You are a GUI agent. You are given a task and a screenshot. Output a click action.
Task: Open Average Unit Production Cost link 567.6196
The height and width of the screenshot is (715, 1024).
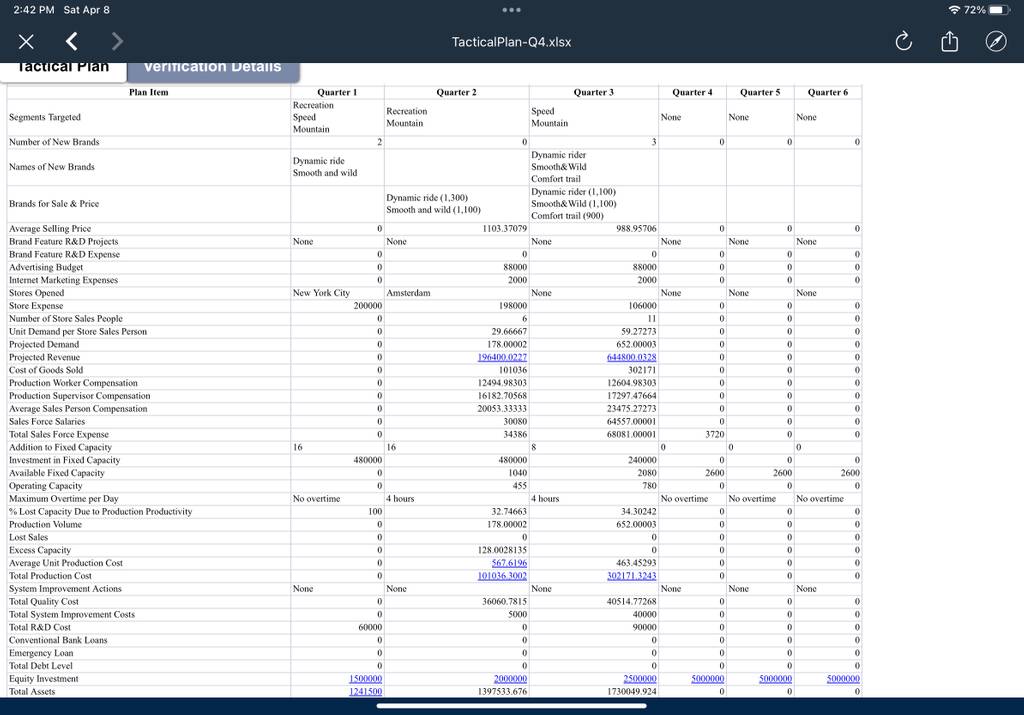click(x=509, y=563)
